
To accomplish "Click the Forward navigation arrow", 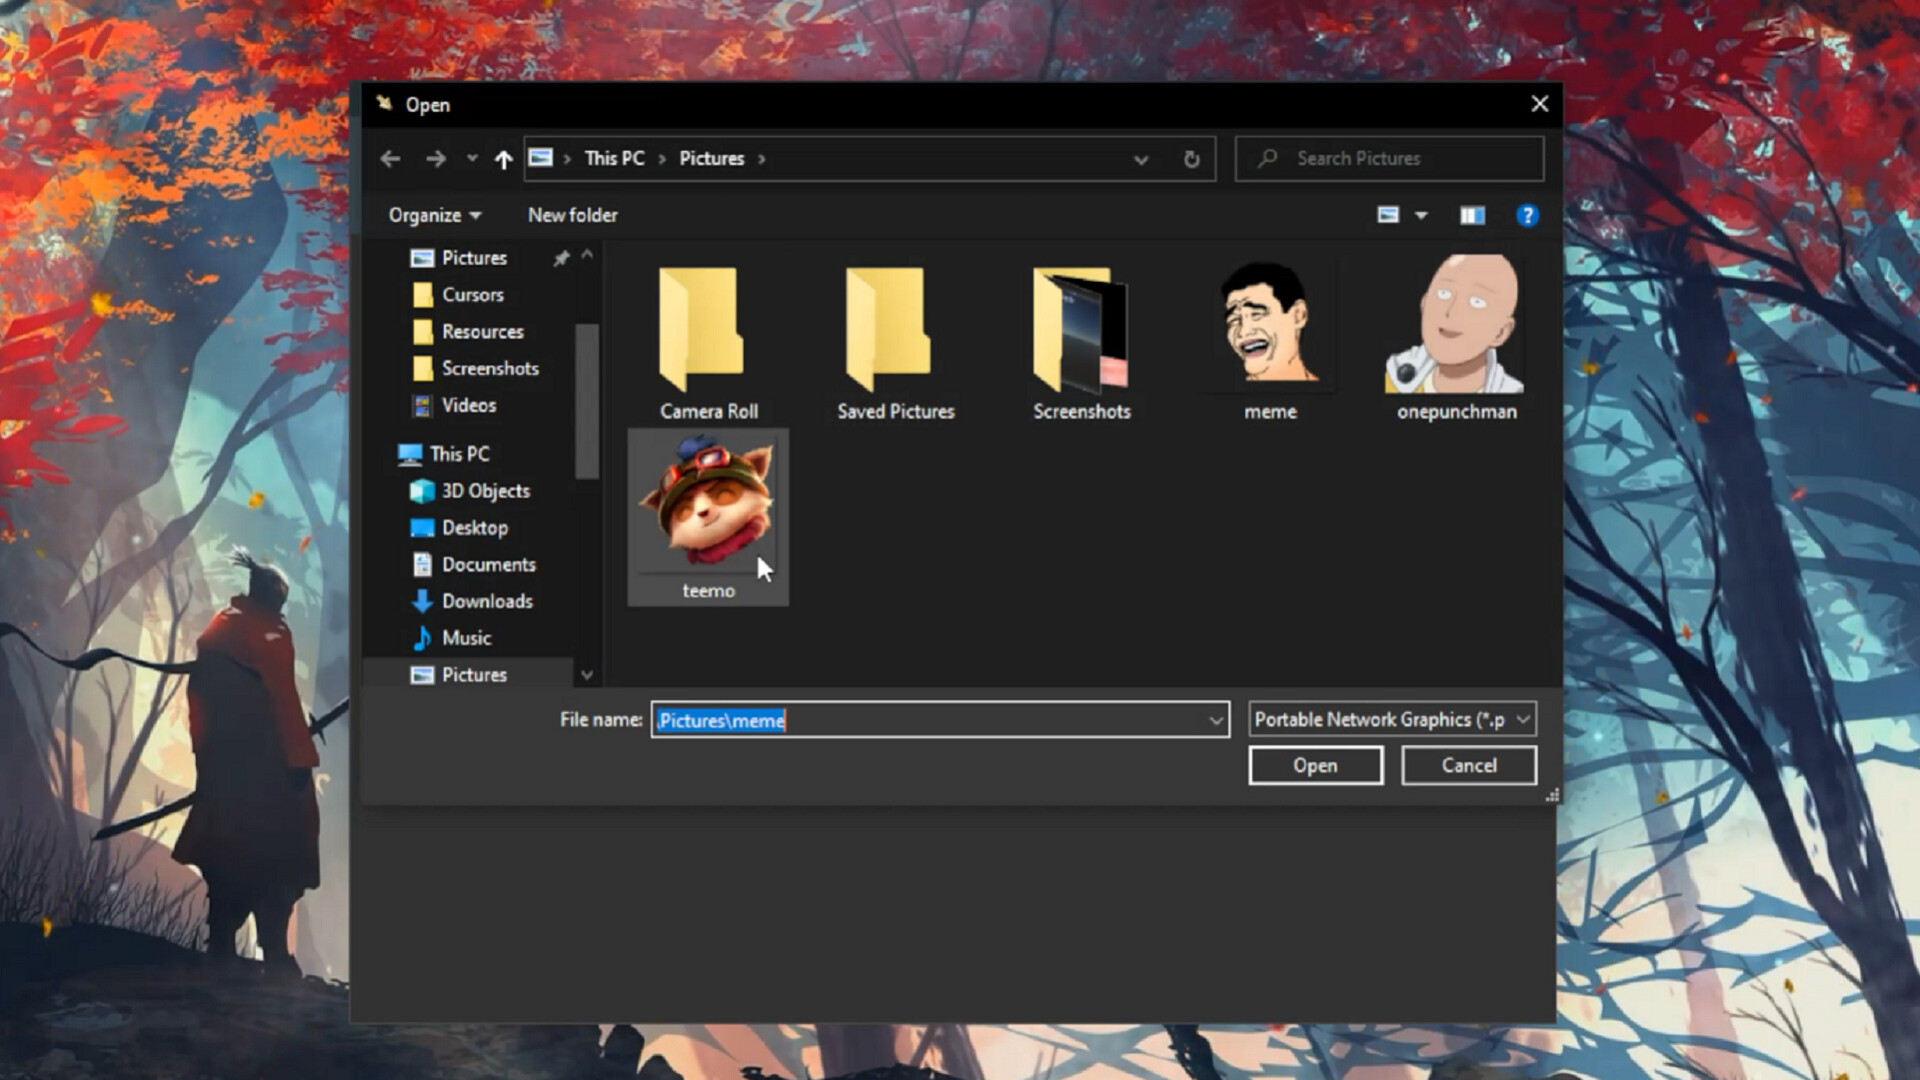I will pyautogui.click(x=436, y=158).
